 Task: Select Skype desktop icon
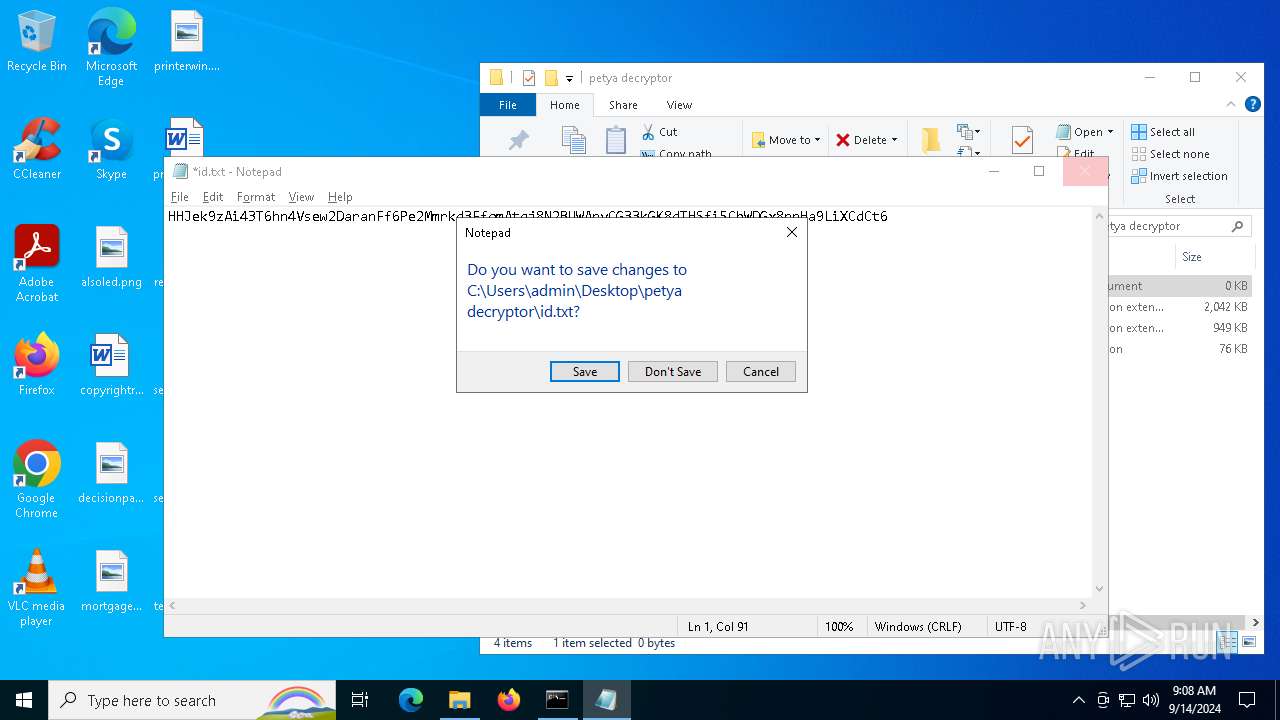coord(111,149)
